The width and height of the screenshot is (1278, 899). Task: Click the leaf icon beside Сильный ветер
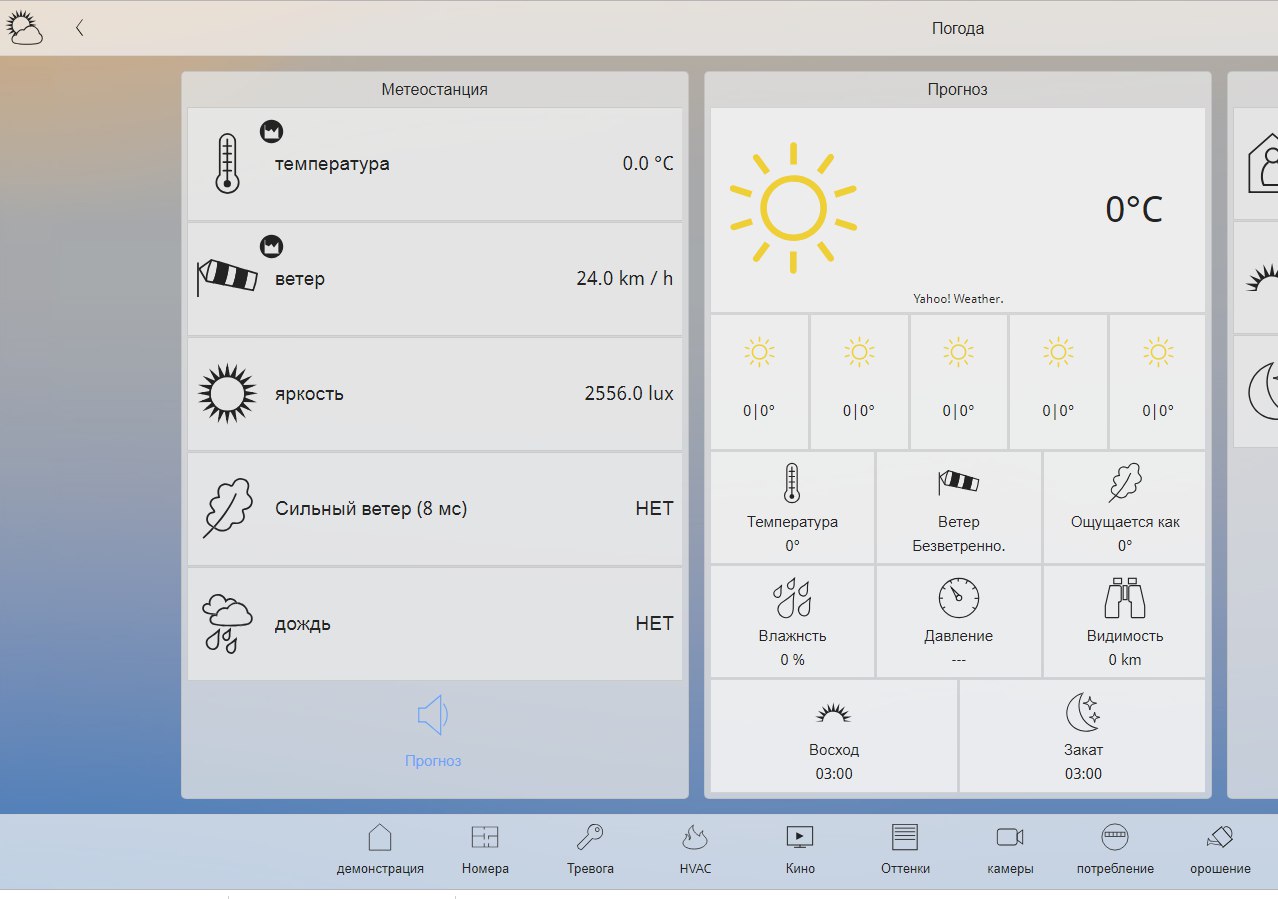point(227,508)
